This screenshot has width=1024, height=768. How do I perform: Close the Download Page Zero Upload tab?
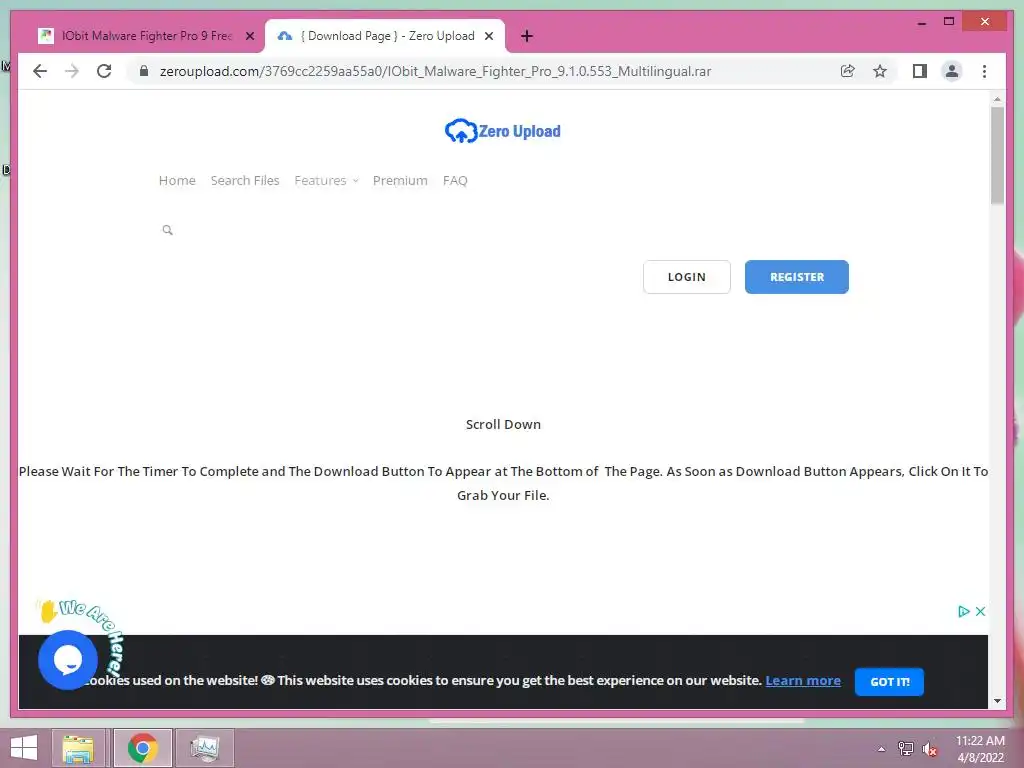coord(488,36)
